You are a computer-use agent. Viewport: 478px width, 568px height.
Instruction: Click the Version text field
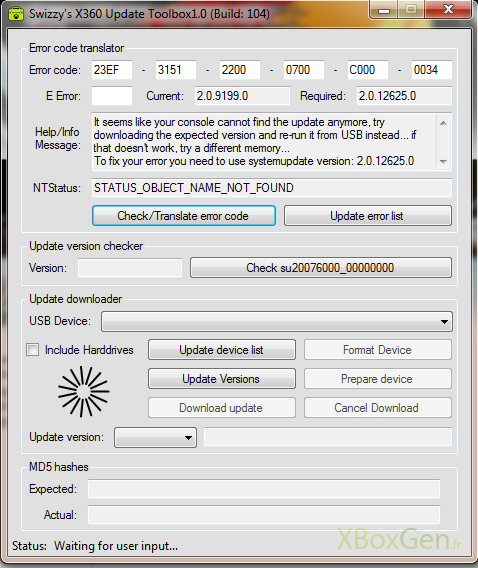click(130, 268)
